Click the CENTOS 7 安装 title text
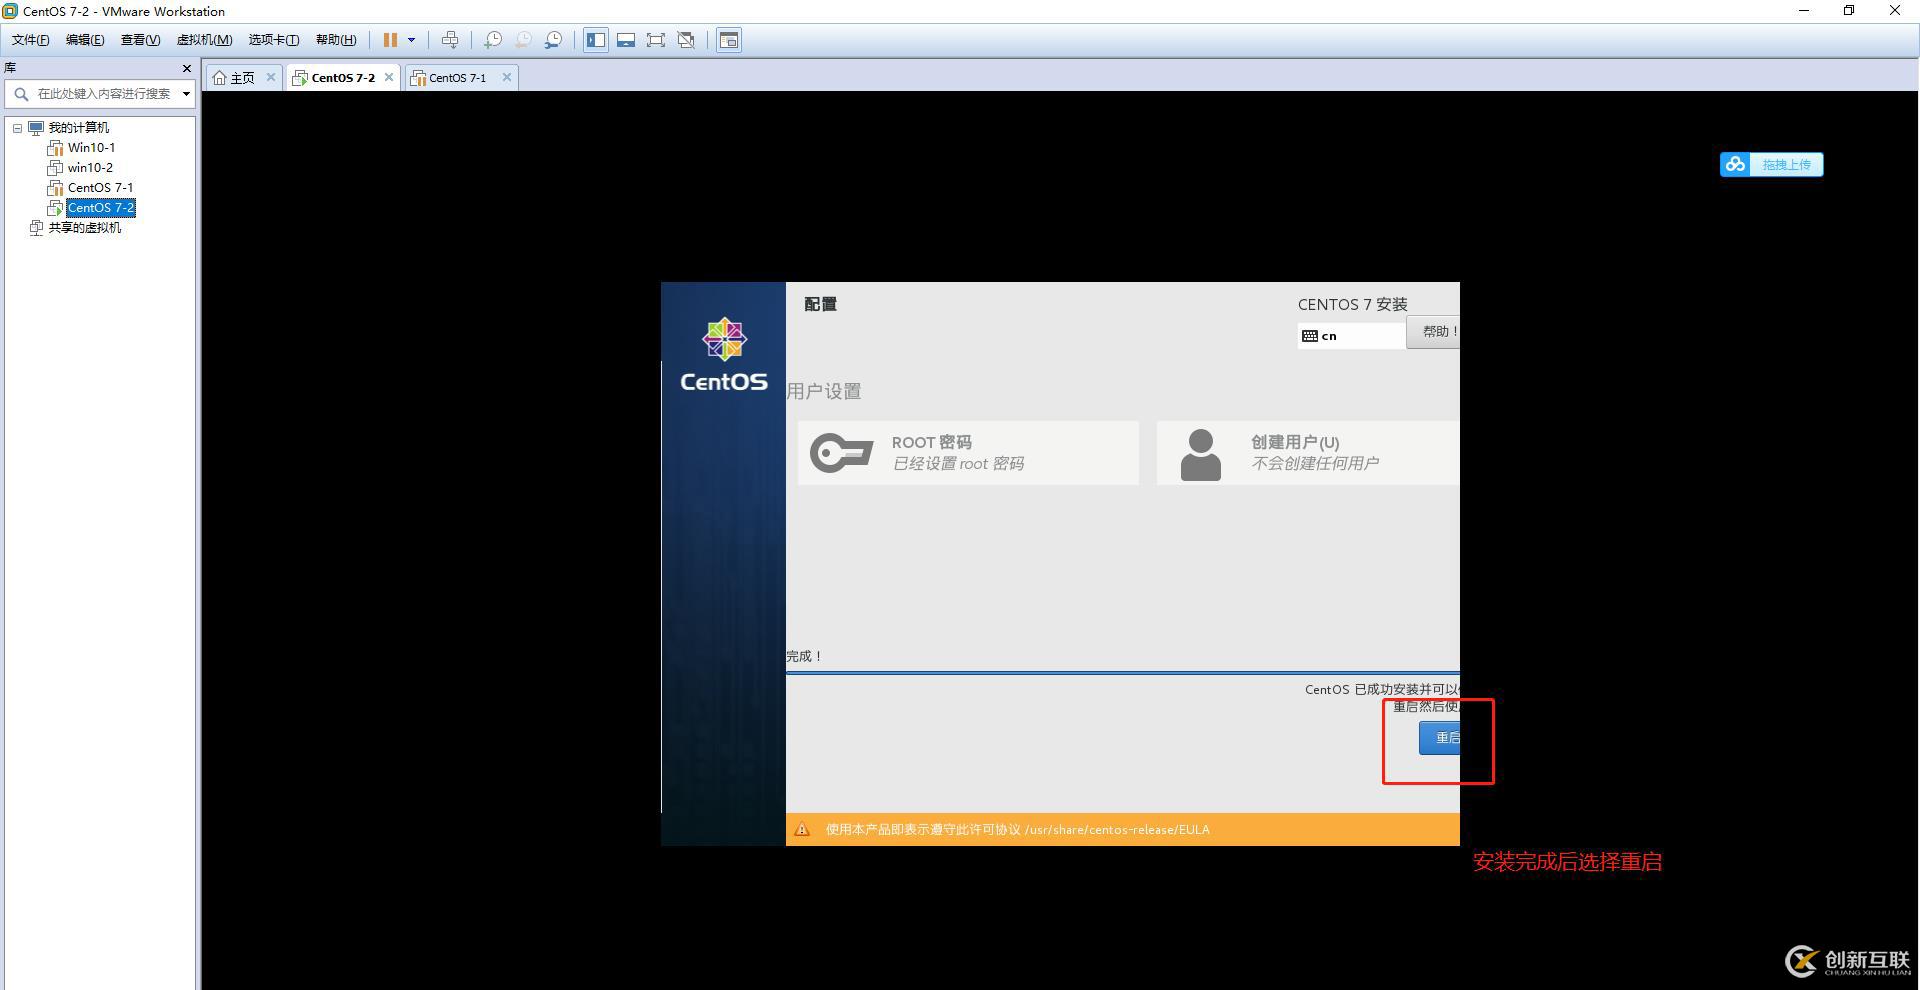This screenshot has height=990, width=1920. pyautogui.click(x=1352, y=304)
